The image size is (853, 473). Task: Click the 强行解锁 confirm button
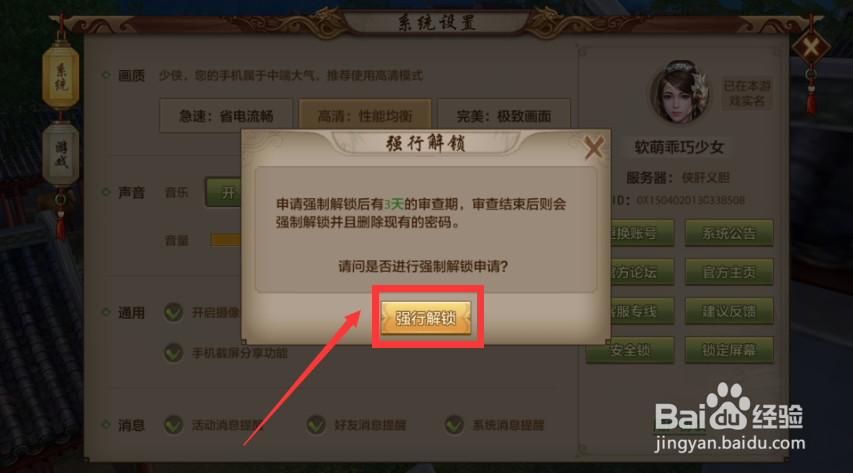[x=426, y=317]
